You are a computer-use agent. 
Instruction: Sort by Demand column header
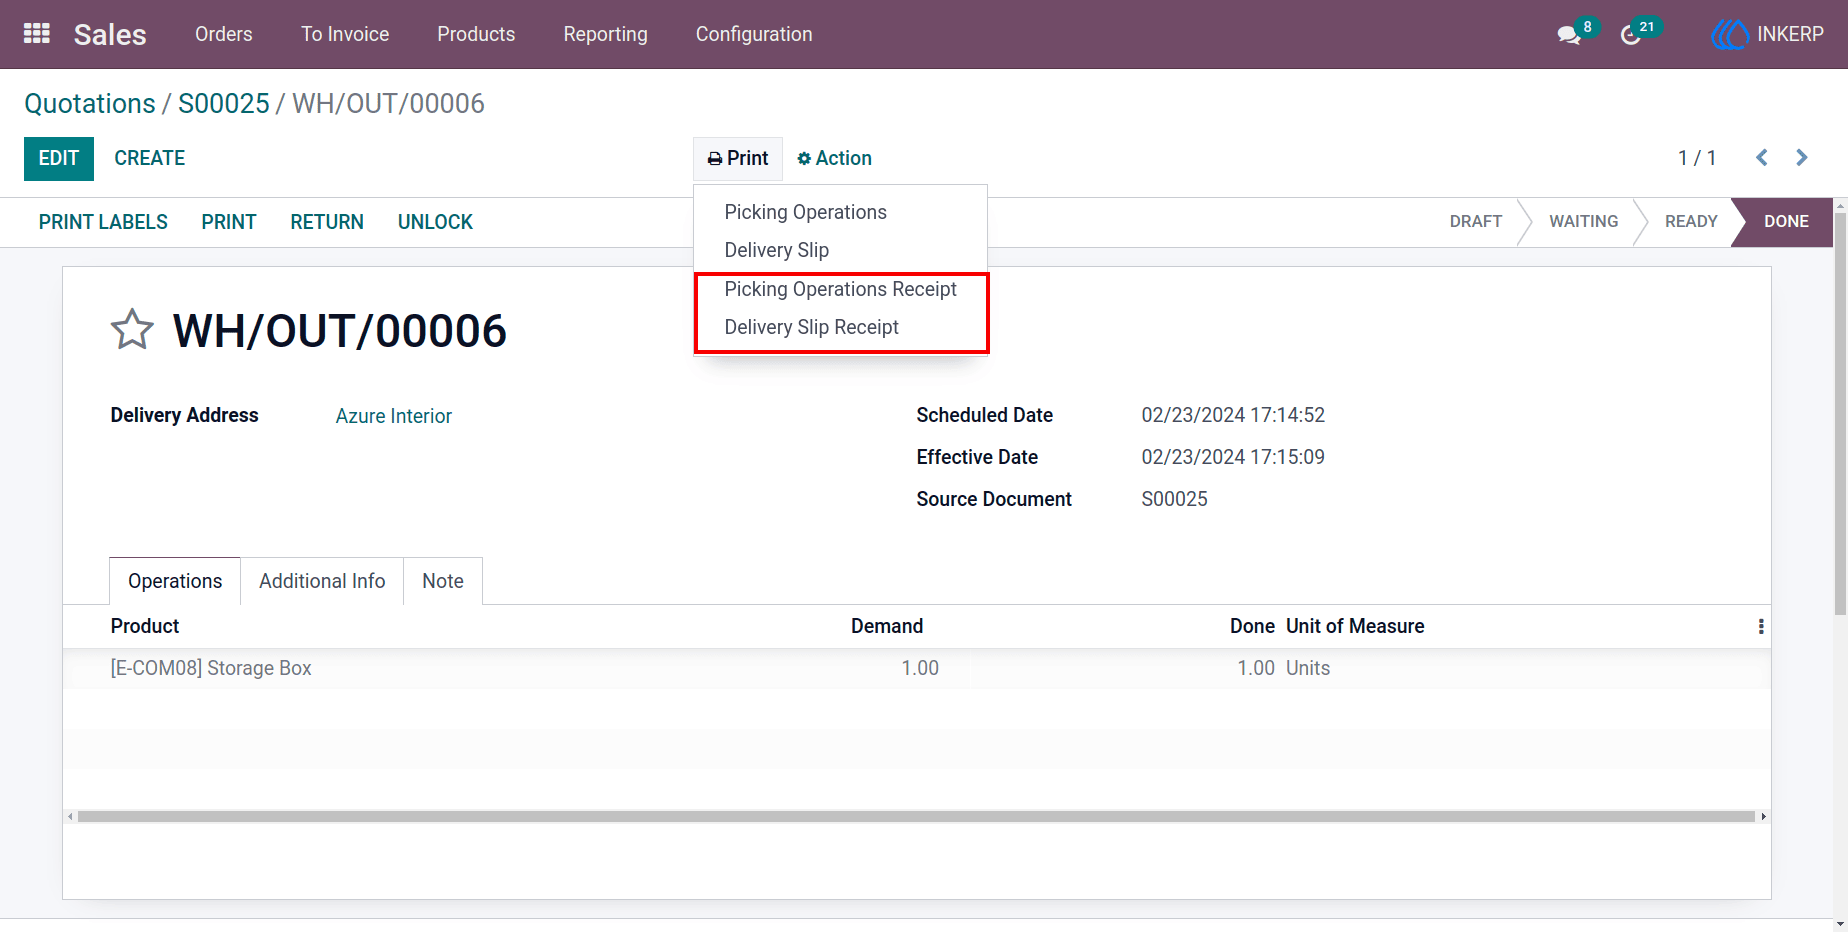[887, 626]
